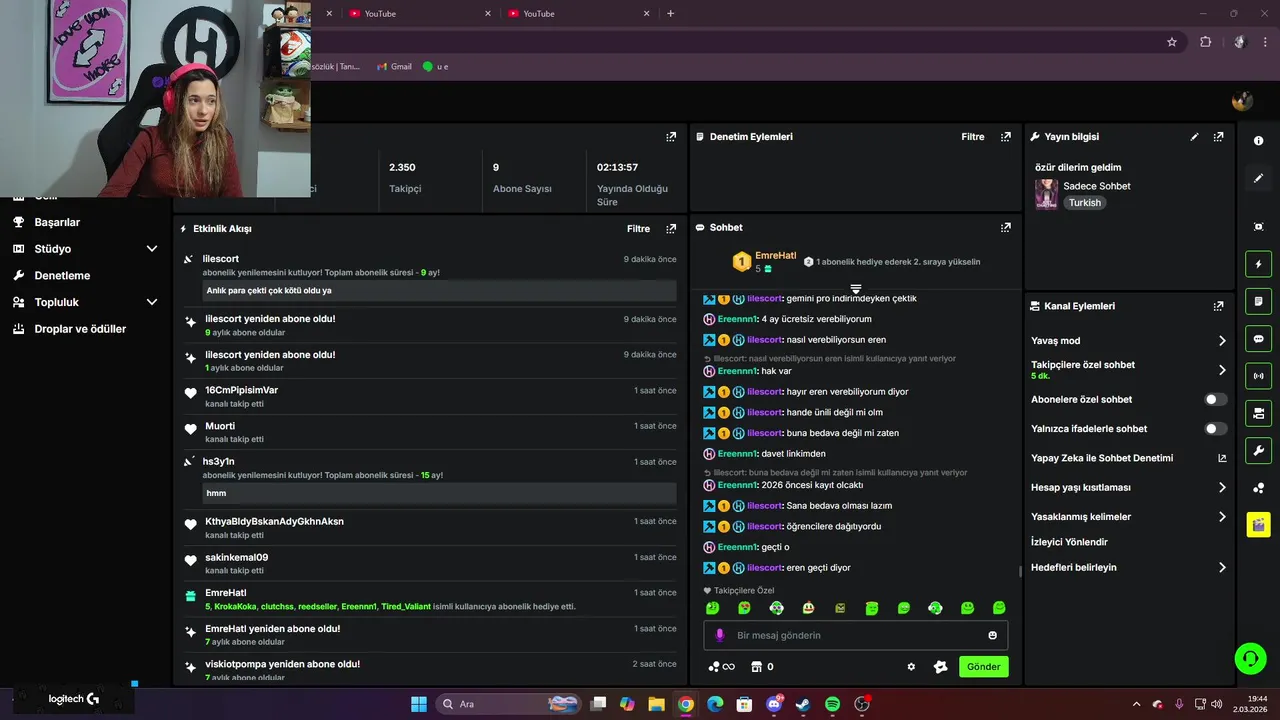This screenshot has width=1280, height=720.
Task: Click the three-dots points icon in right sidebar
Action: pos(1258,488)
